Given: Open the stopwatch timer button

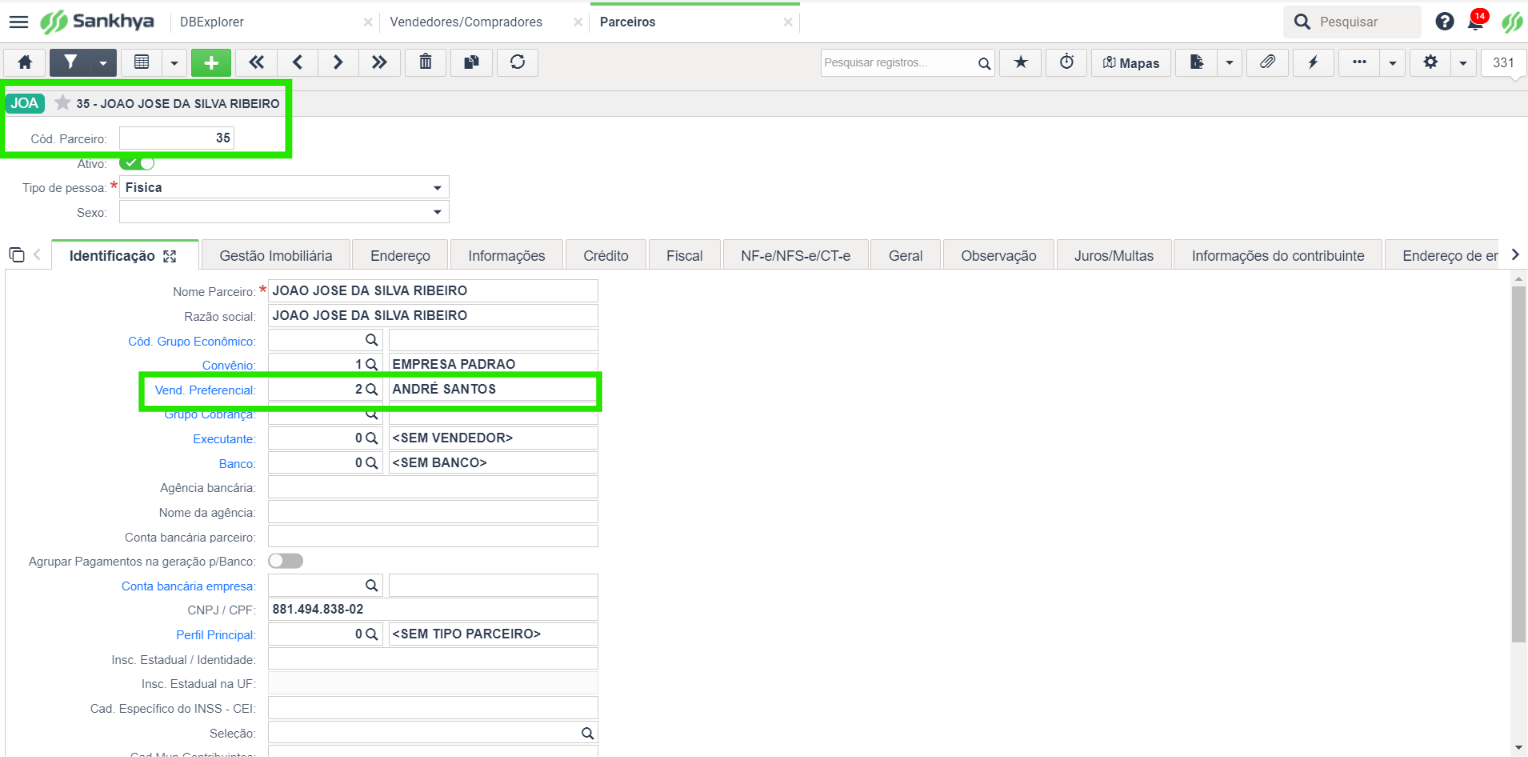Looking at the screenshot, I should click(x=1067, y=62).
